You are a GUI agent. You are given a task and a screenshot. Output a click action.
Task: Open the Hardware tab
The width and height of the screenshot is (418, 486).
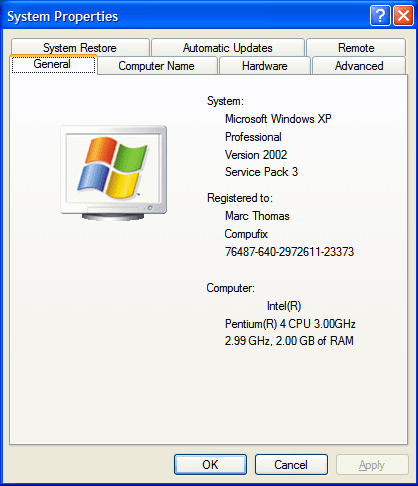(265, 66)
